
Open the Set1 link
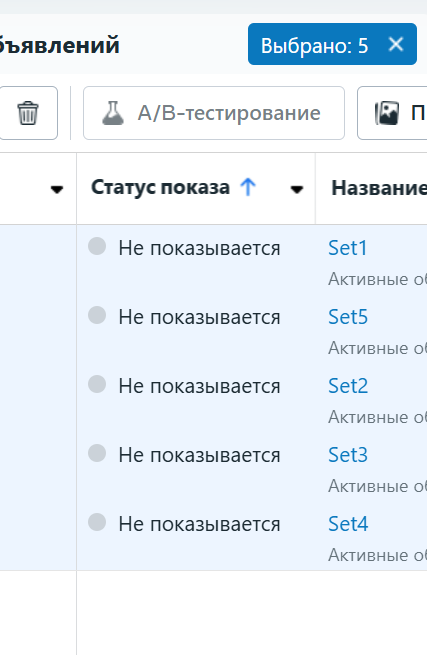pos(348,248)
